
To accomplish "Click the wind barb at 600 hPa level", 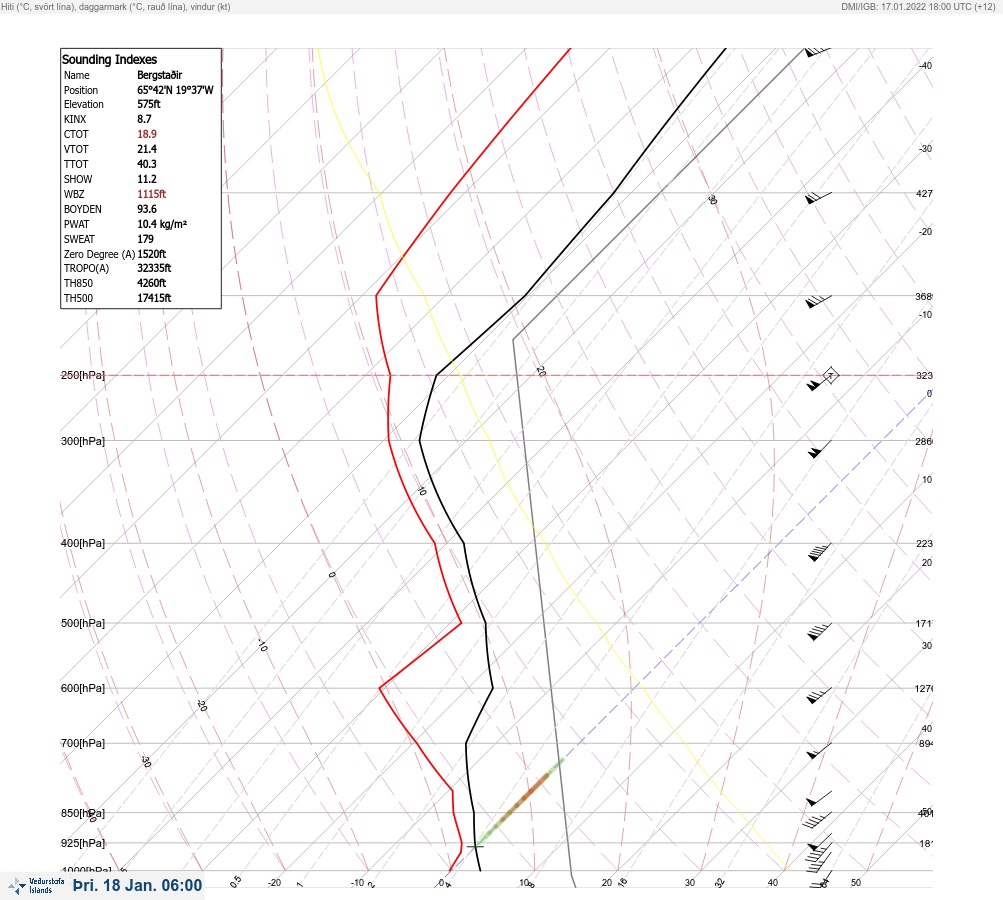I will tap(819, 696).
